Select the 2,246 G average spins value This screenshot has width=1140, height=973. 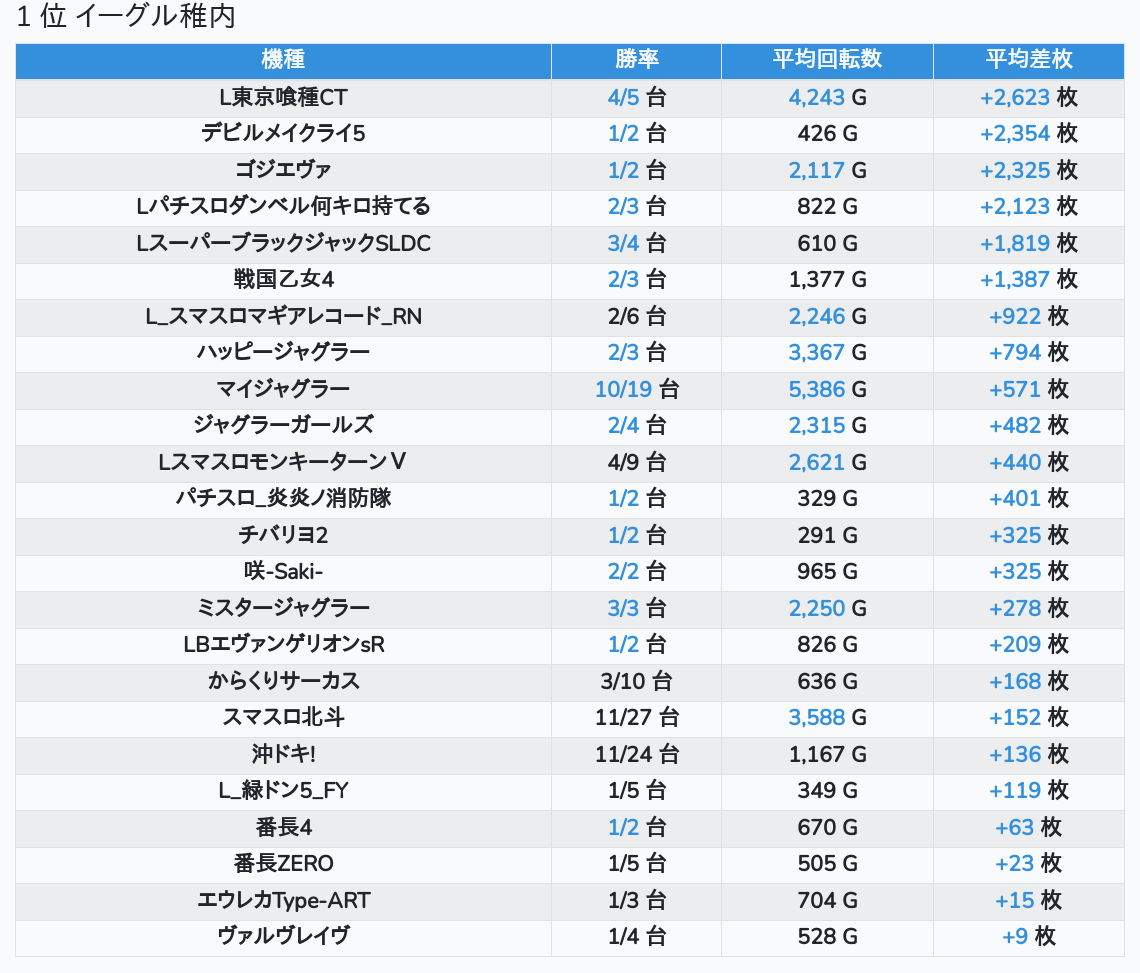click(827, 316)
